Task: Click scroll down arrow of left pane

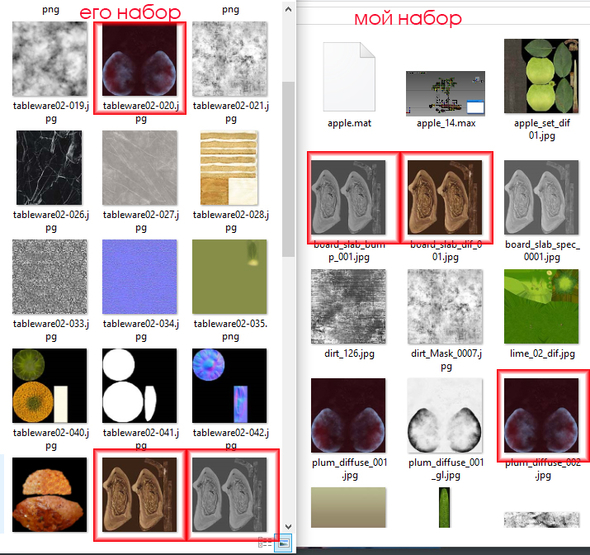Action: pos(288,526)
